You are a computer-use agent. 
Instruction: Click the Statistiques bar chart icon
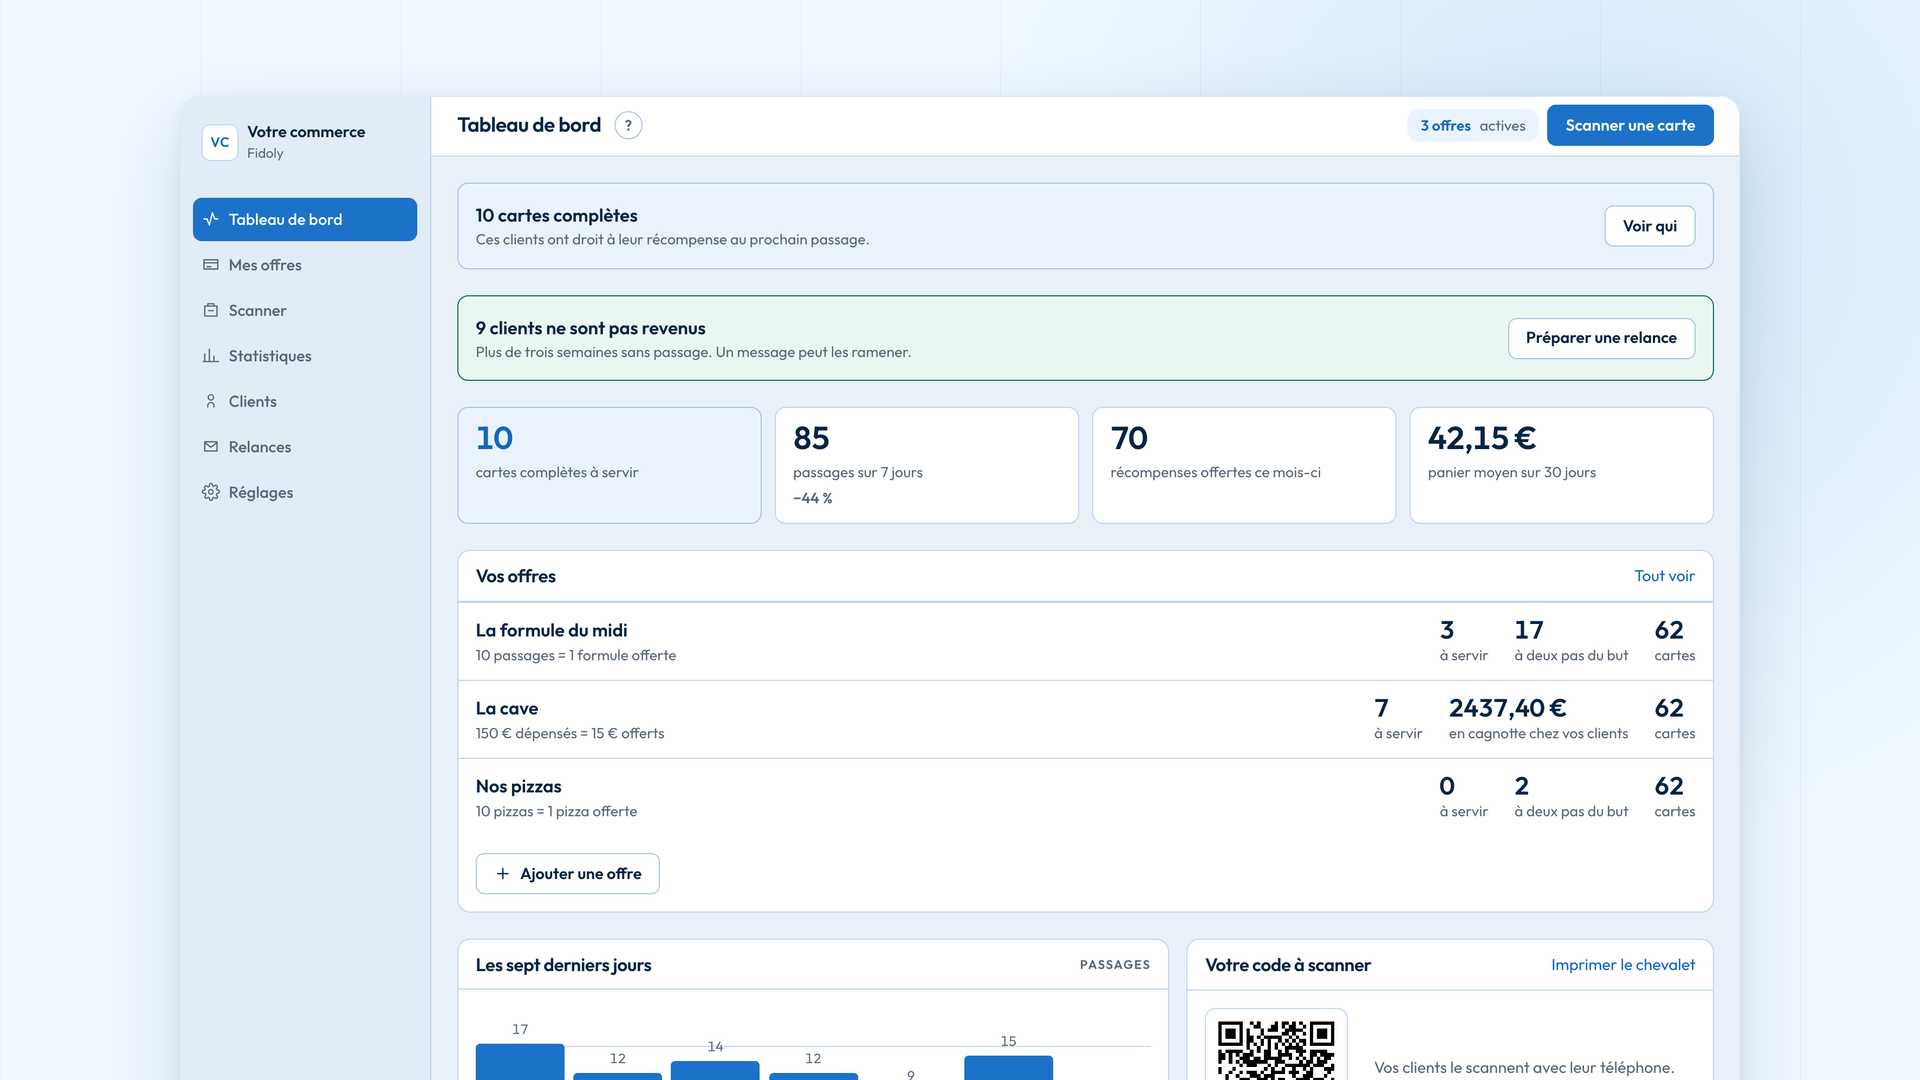(x=211, y=356)
